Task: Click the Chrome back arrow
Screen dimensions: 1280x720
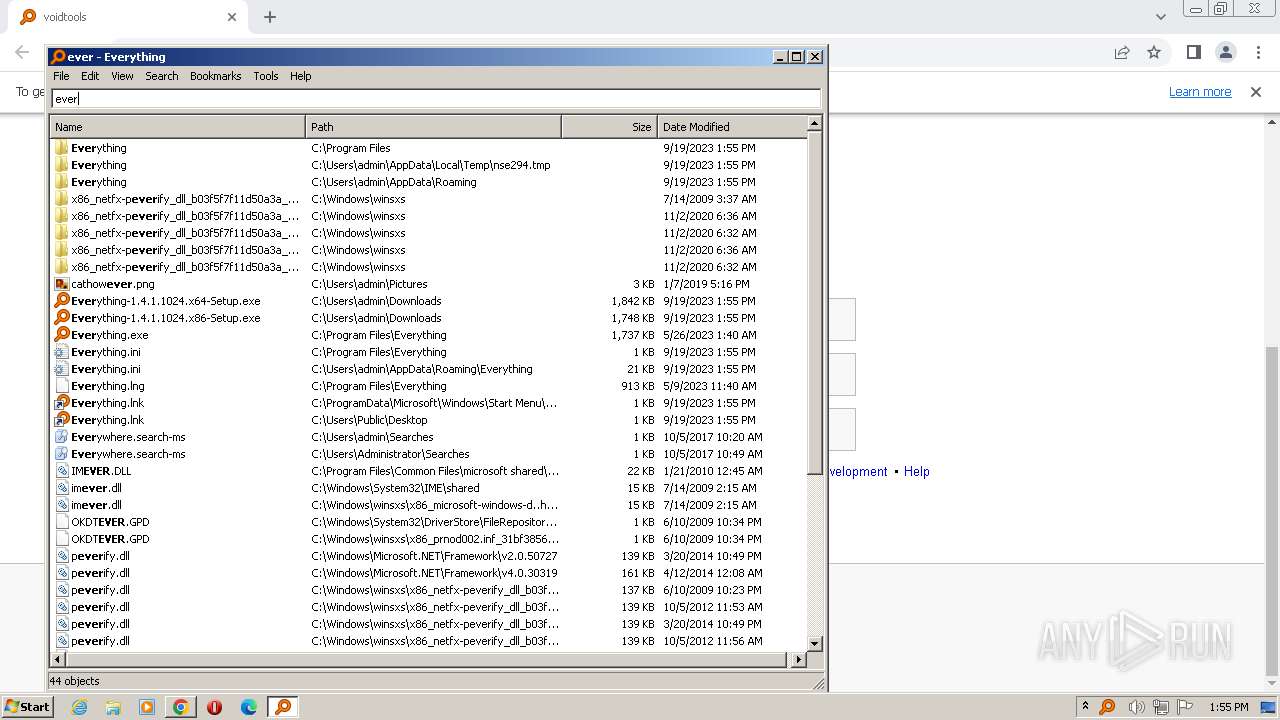Action: point(22,53)
